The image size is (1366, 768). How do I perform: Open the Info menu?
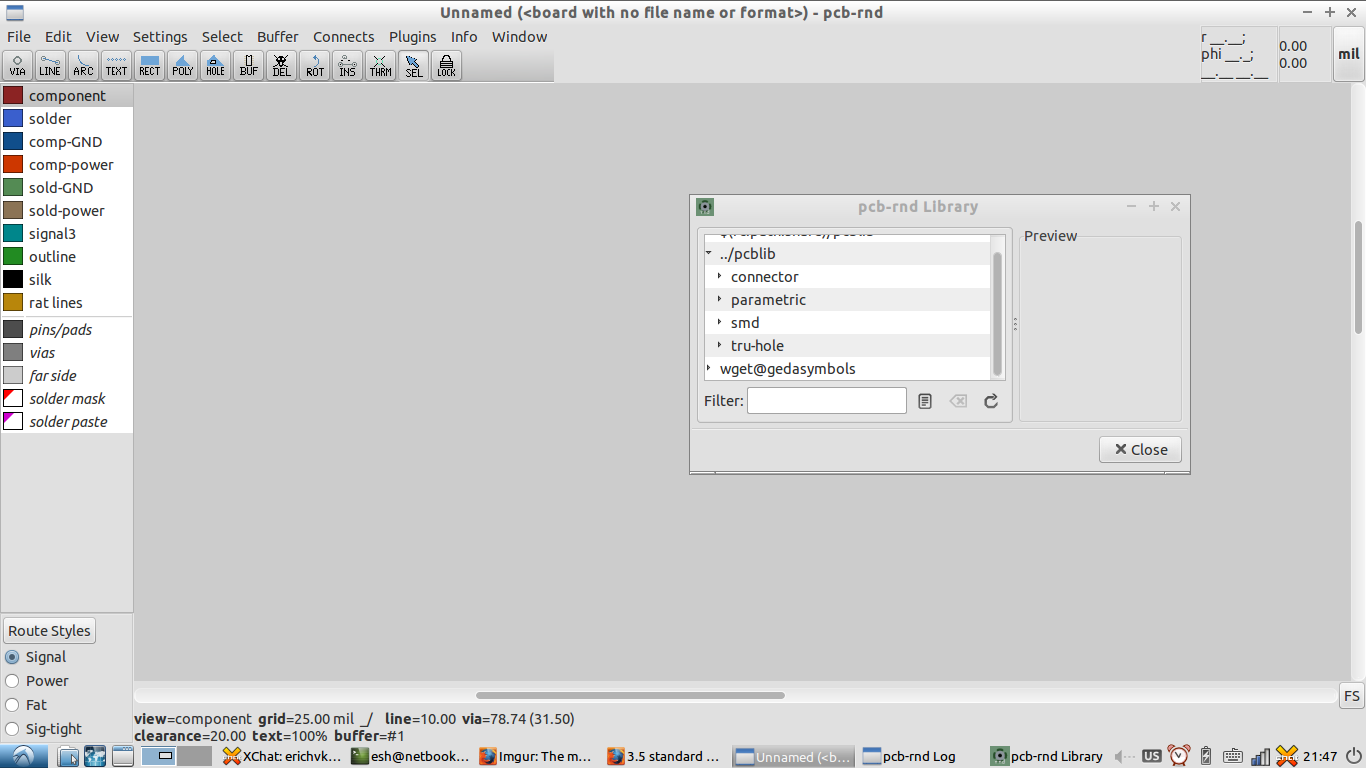pos(464,37)
